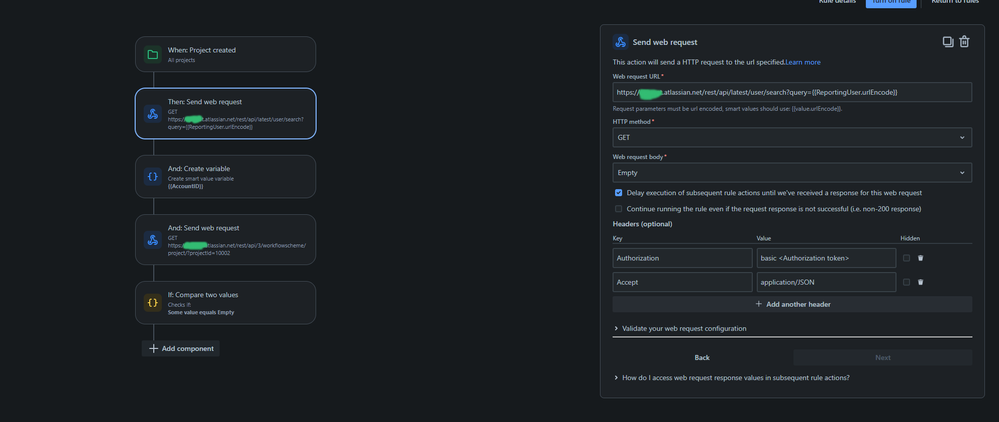Viewport: 999px width, 422px height.
Task: Click the webhook icon on 'Then: Send web request'
Action: [x=152, y=113]
